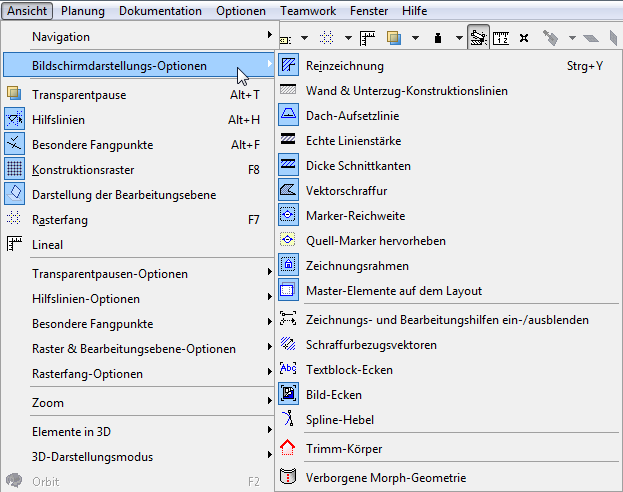Image resolution: width=623 pixels, height=492 pixels.
Task: Expand Rasterfang-Optionen submenu
Action: [x=138, y=374]
